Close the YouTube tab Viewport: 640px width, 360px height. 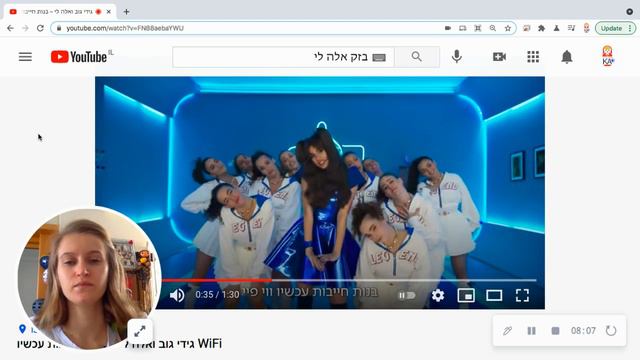point(109,12)
